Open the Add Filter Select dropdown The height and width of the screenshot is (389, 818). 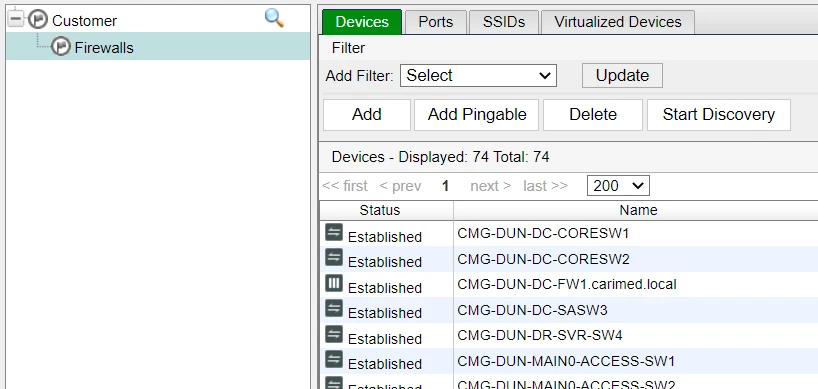coord(478,76)
